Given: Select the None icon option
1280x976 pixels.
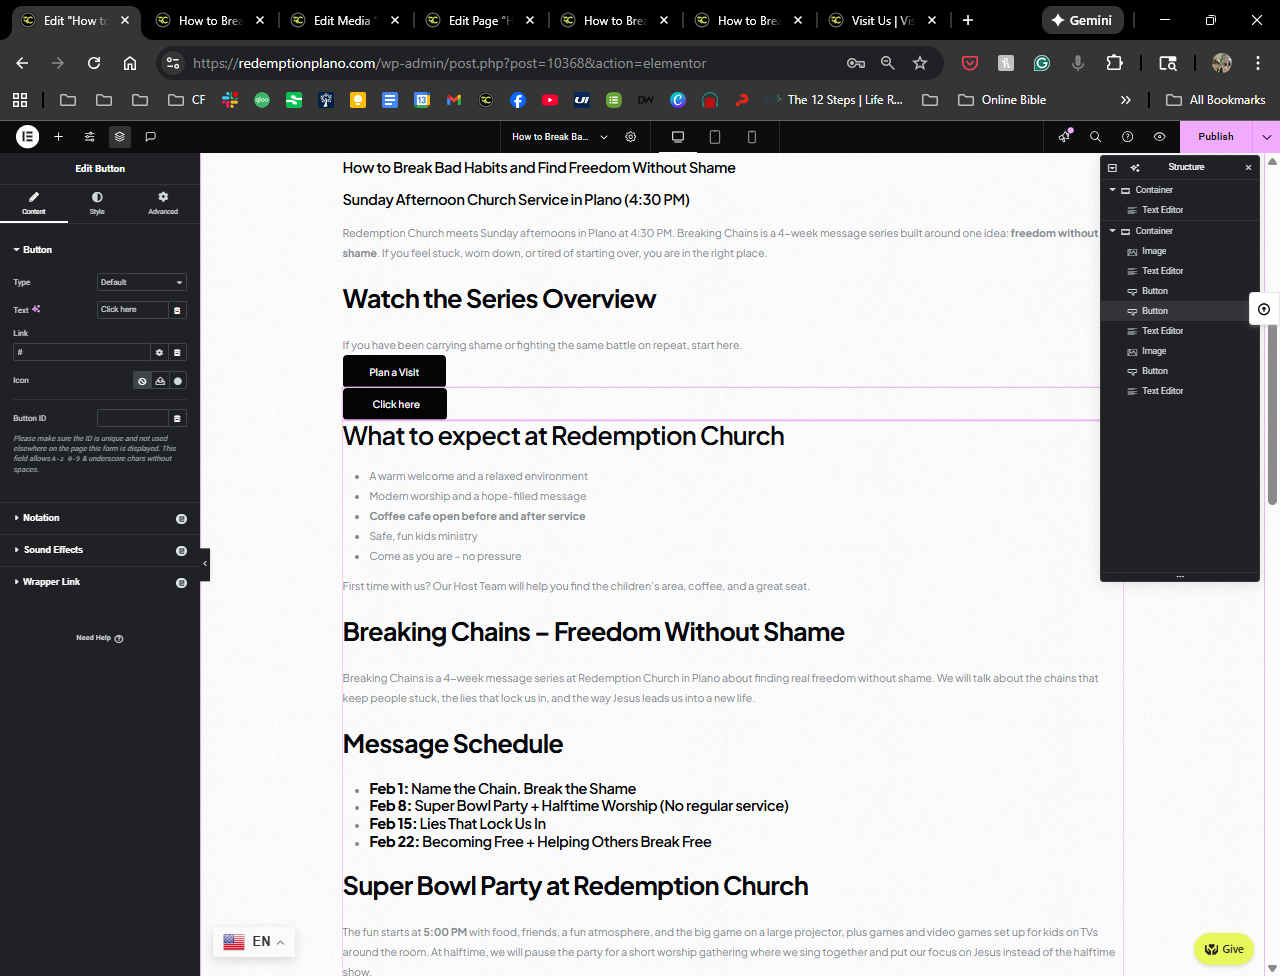Looking at the screenshot, I should point(142,381).
